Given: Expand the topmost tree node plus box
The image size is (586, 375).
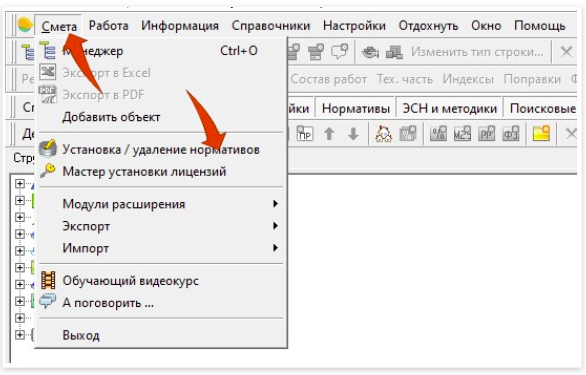Looking at the screenshot, I should (20, 184).
